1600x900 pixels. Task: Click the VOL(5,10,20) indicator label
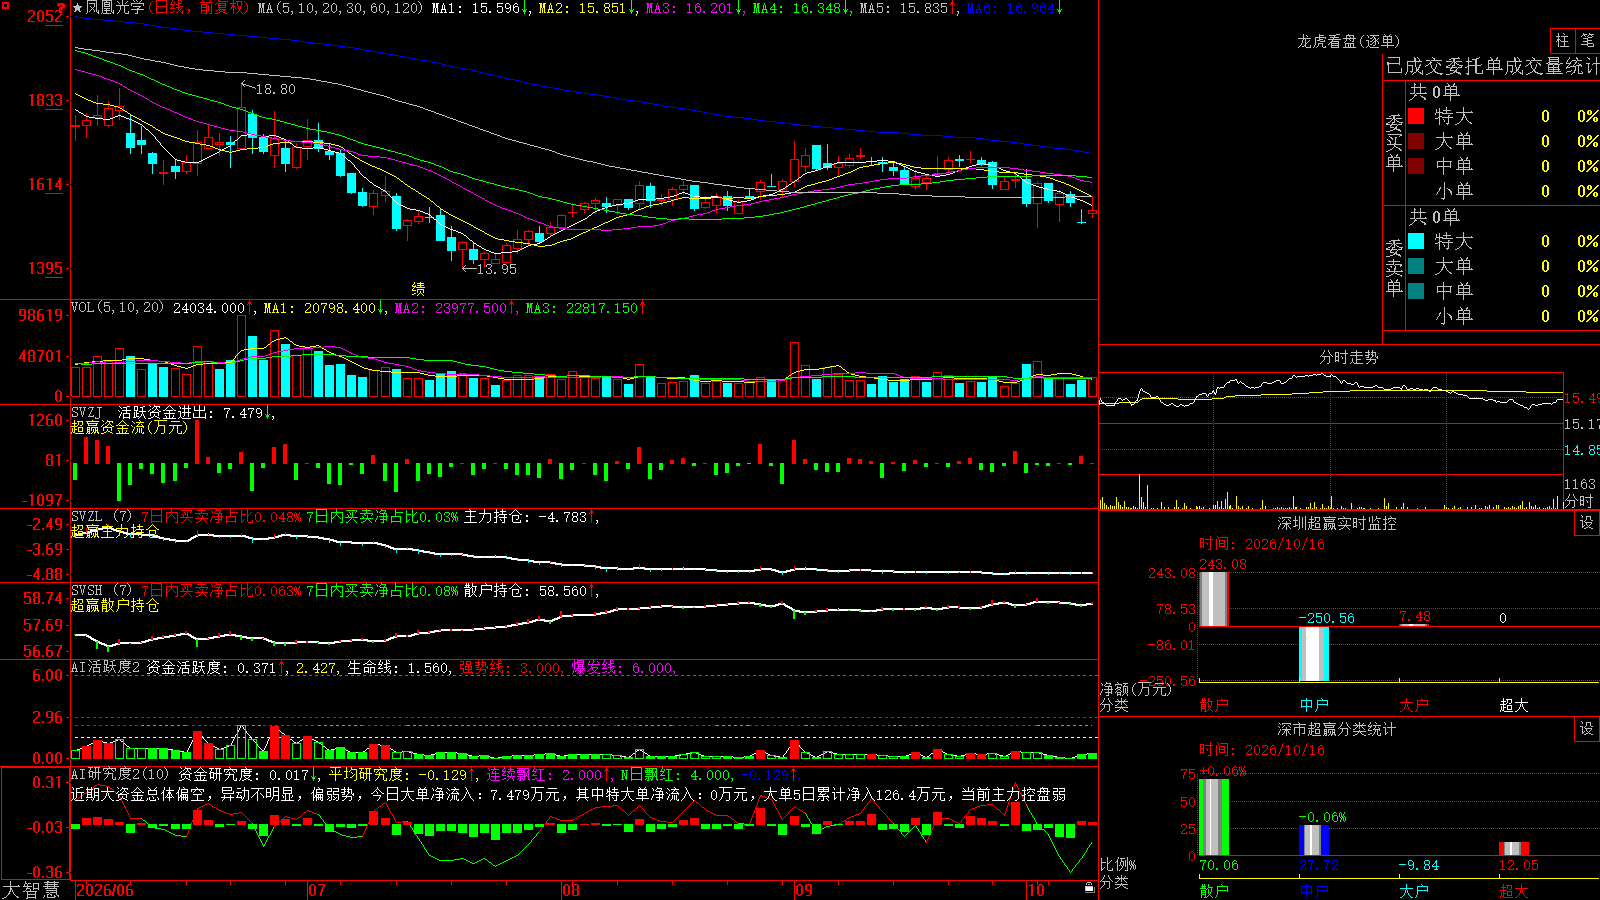pos(117,308)
